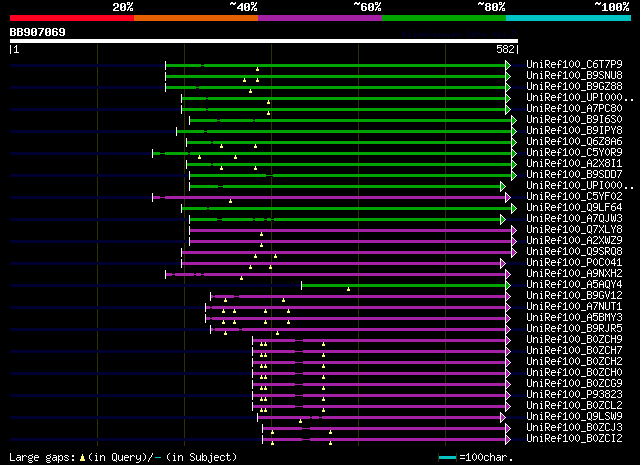Select the UniRef100_A2XWZ9 label

[x=574, y=240]
